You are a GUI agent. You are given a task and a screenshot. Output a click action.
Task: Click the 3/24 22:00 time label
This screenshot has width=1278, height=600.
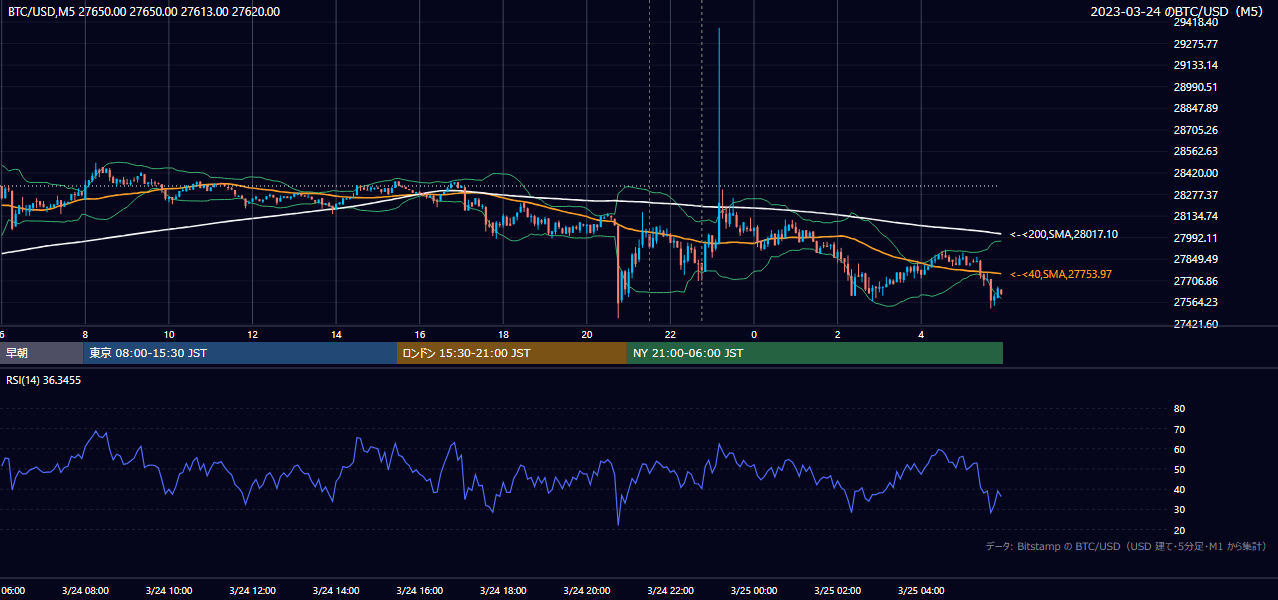click(x=670, y=591)
